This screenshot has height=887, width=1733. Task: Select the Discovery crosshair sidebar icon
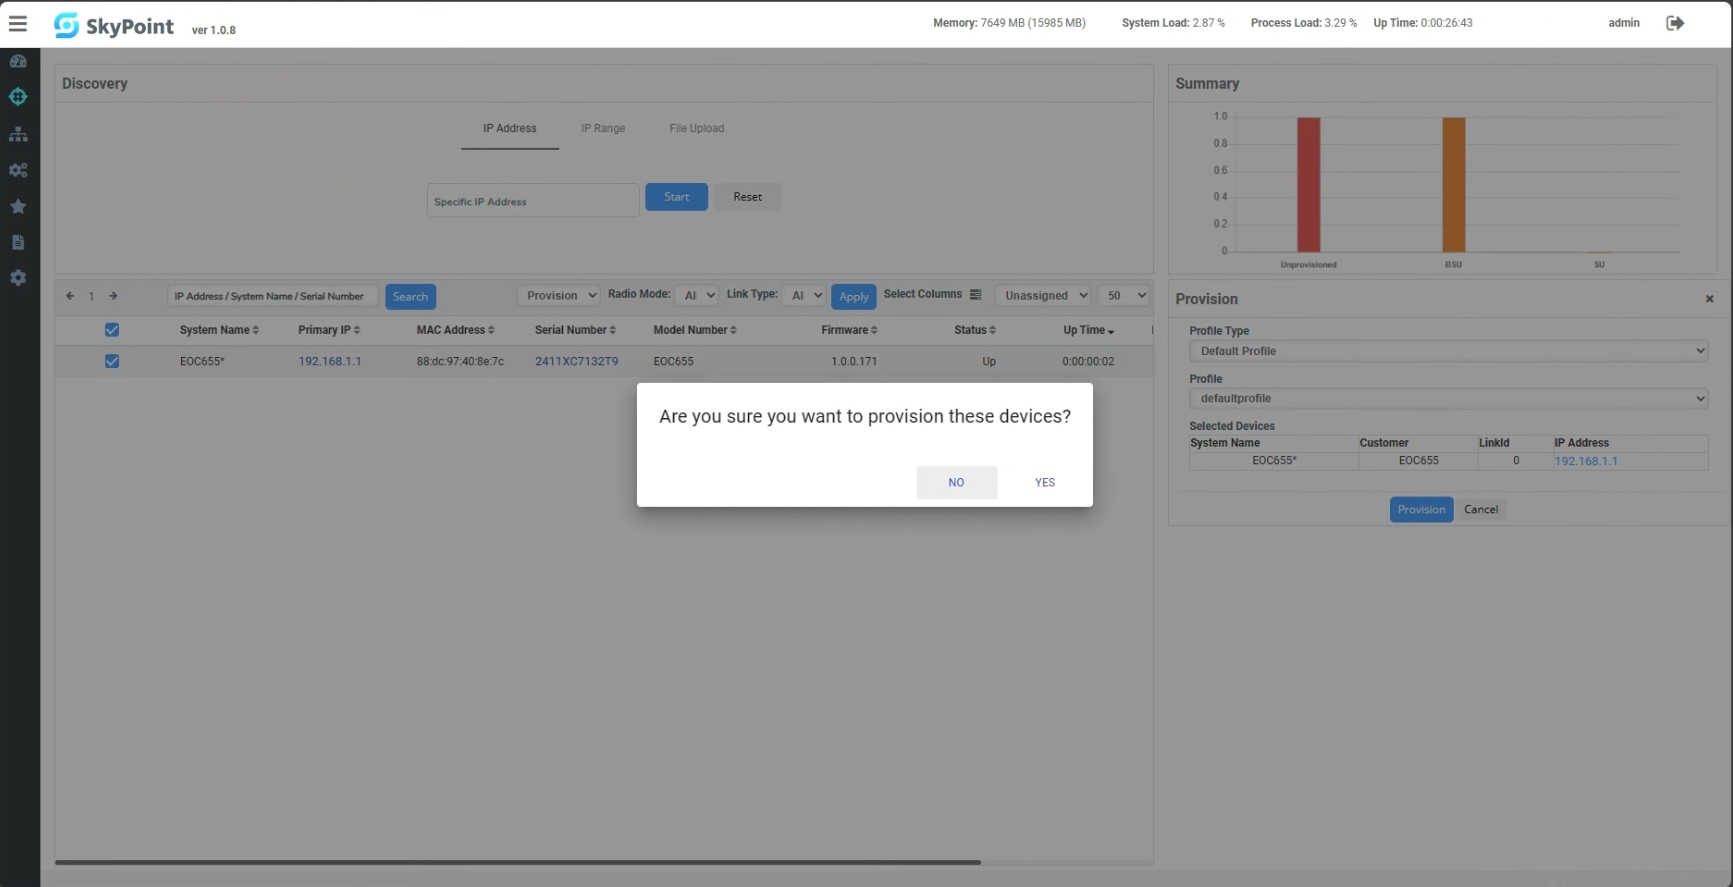tap(18, 97)
